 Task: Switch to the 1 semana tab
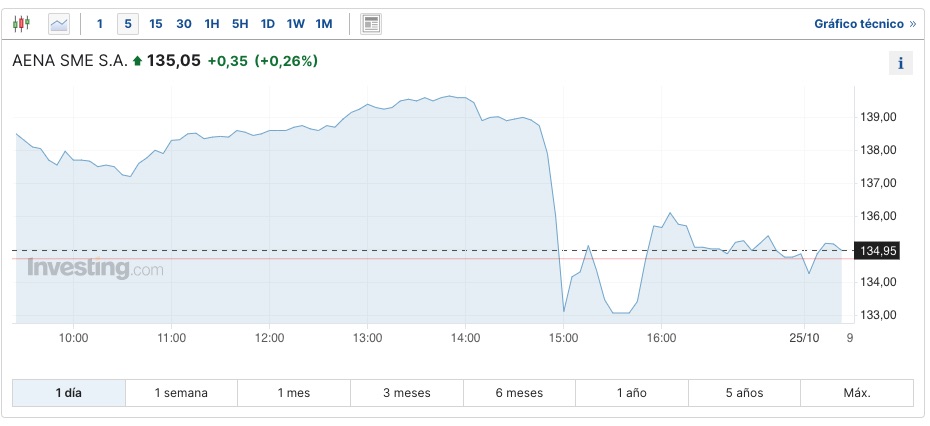coord(181,393)
